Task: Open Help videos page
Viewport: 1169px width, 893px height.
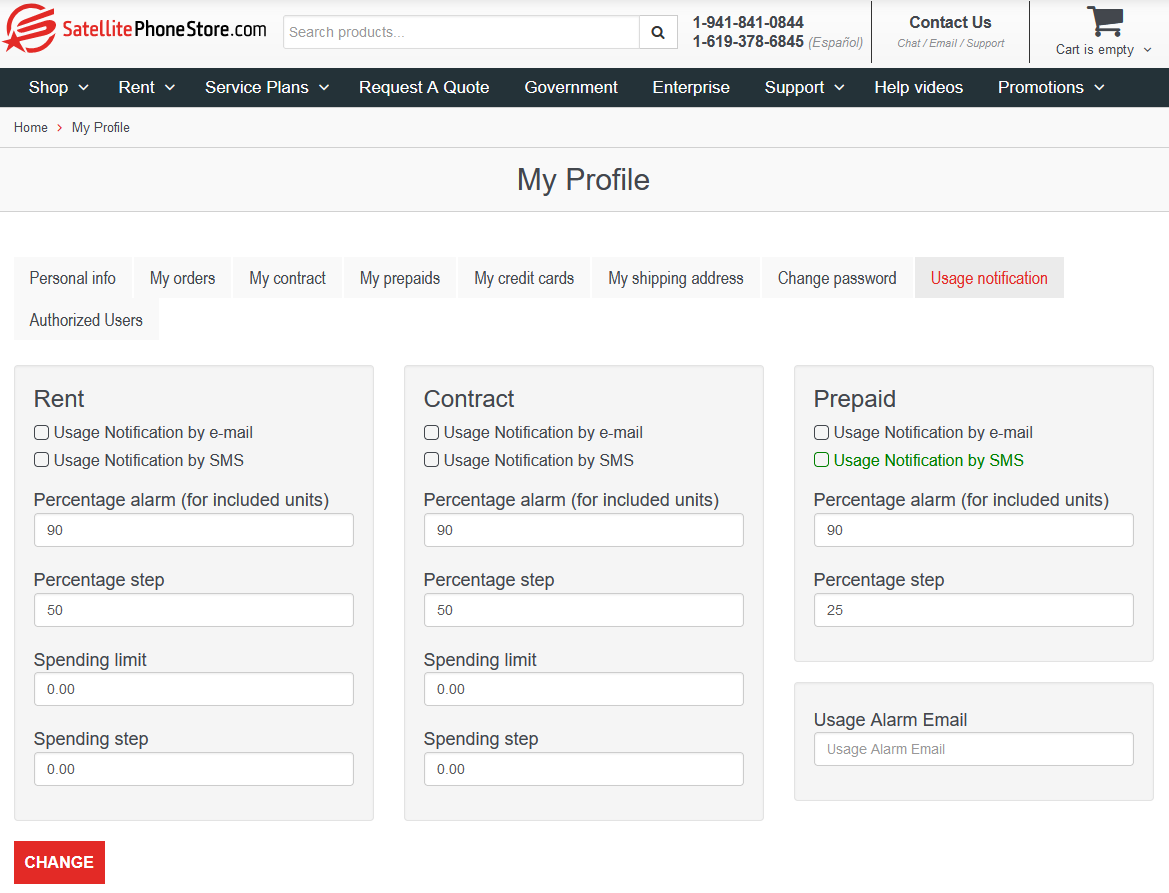Action: [918, 87]
